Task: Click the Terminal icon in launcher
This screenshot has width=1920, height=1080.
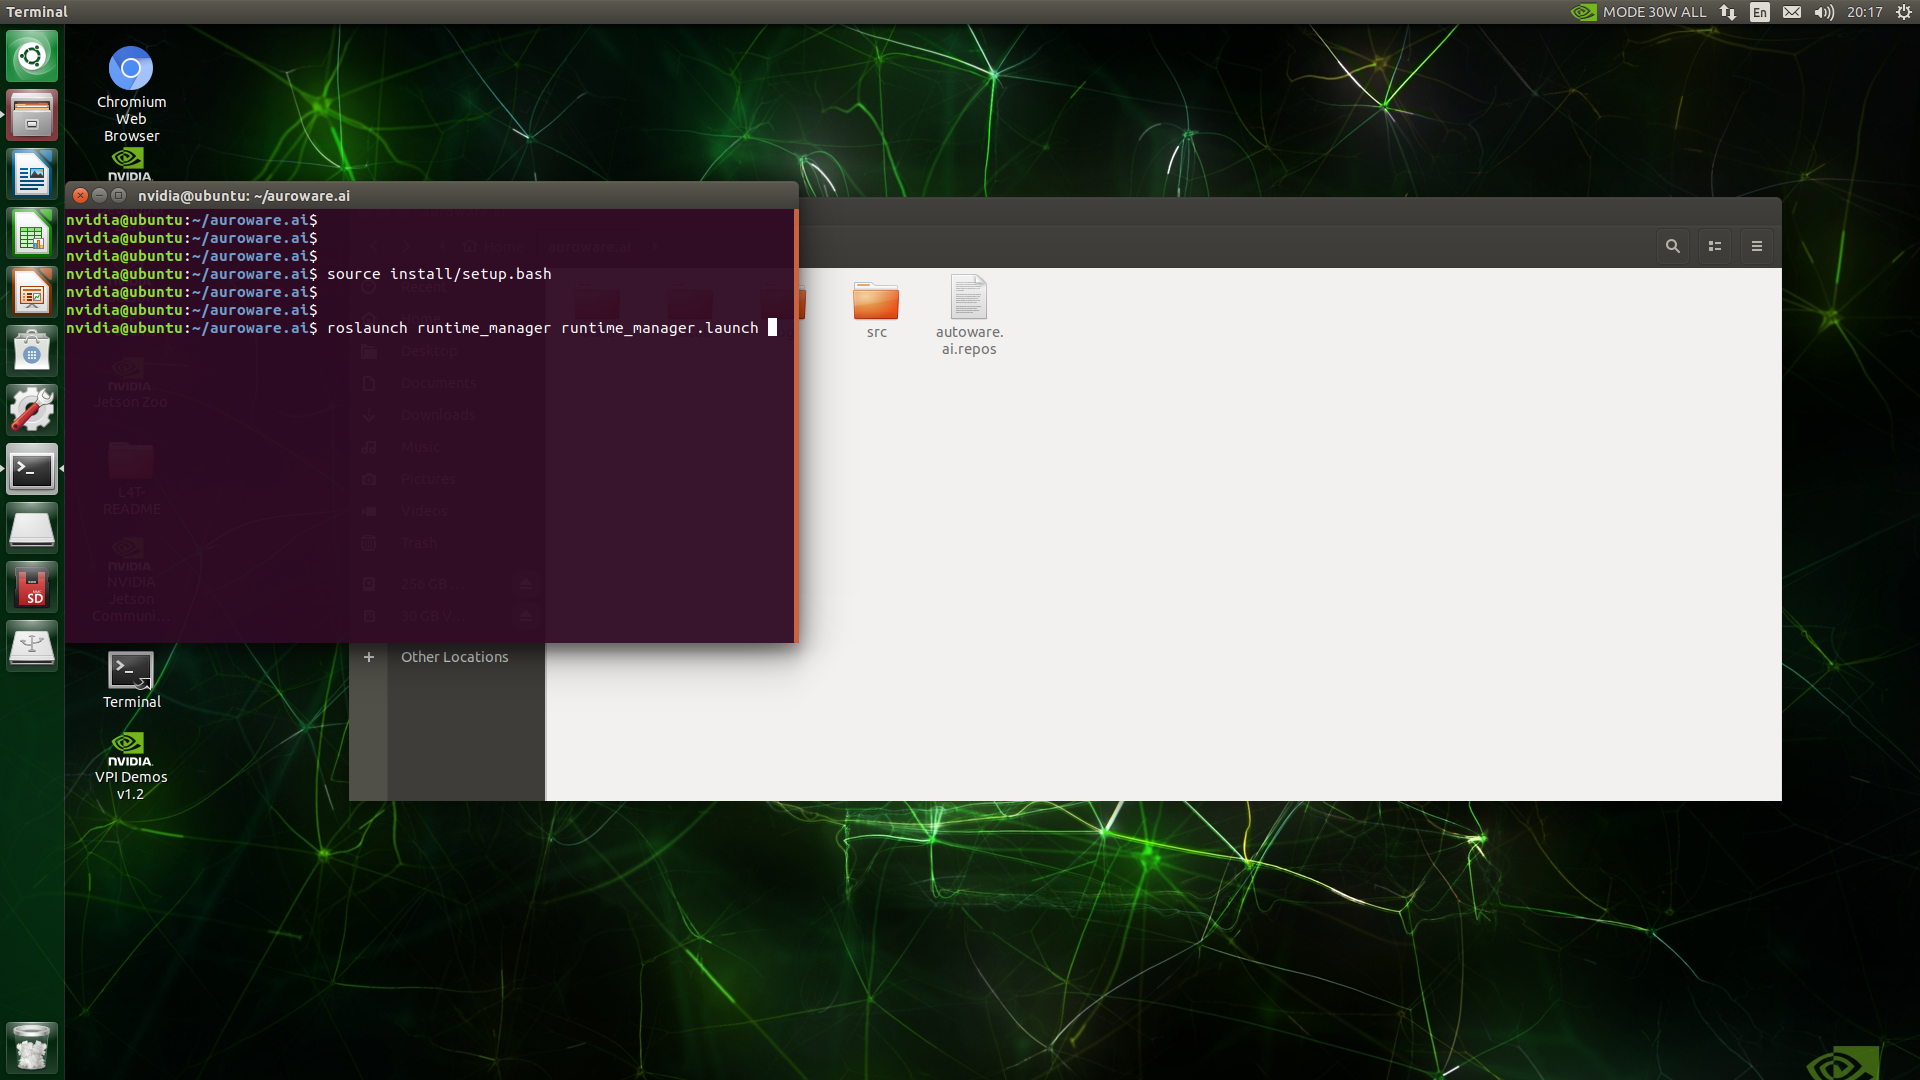Action: 32,469
